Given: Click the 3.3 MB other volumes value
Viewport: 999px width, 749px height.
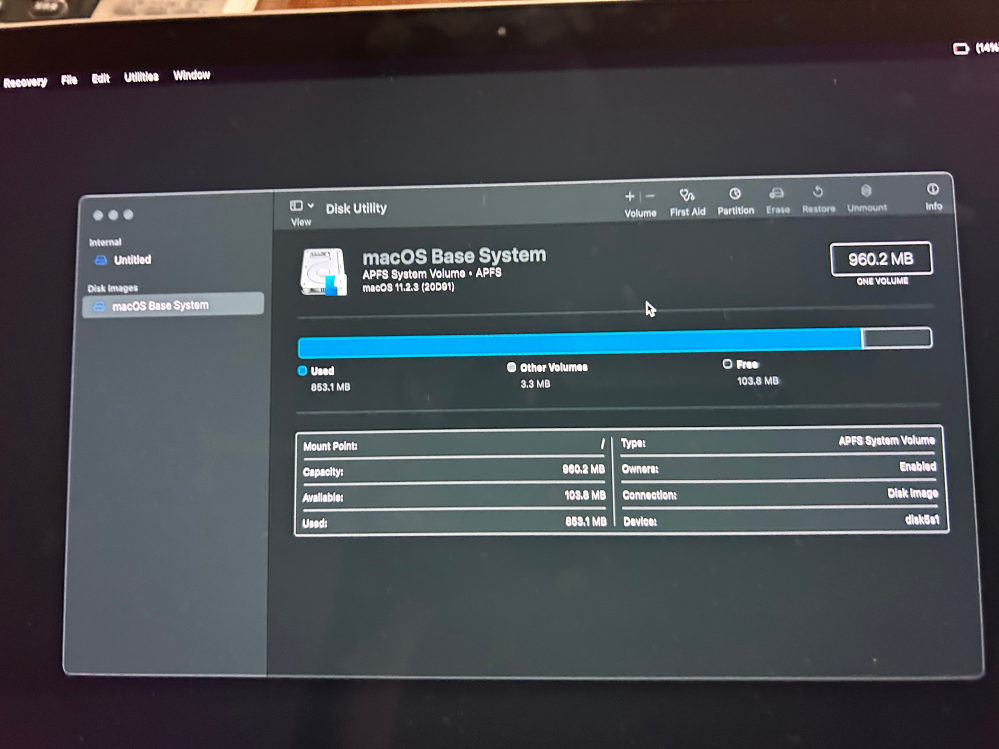Looking at the screenshot, I should 535,383.
